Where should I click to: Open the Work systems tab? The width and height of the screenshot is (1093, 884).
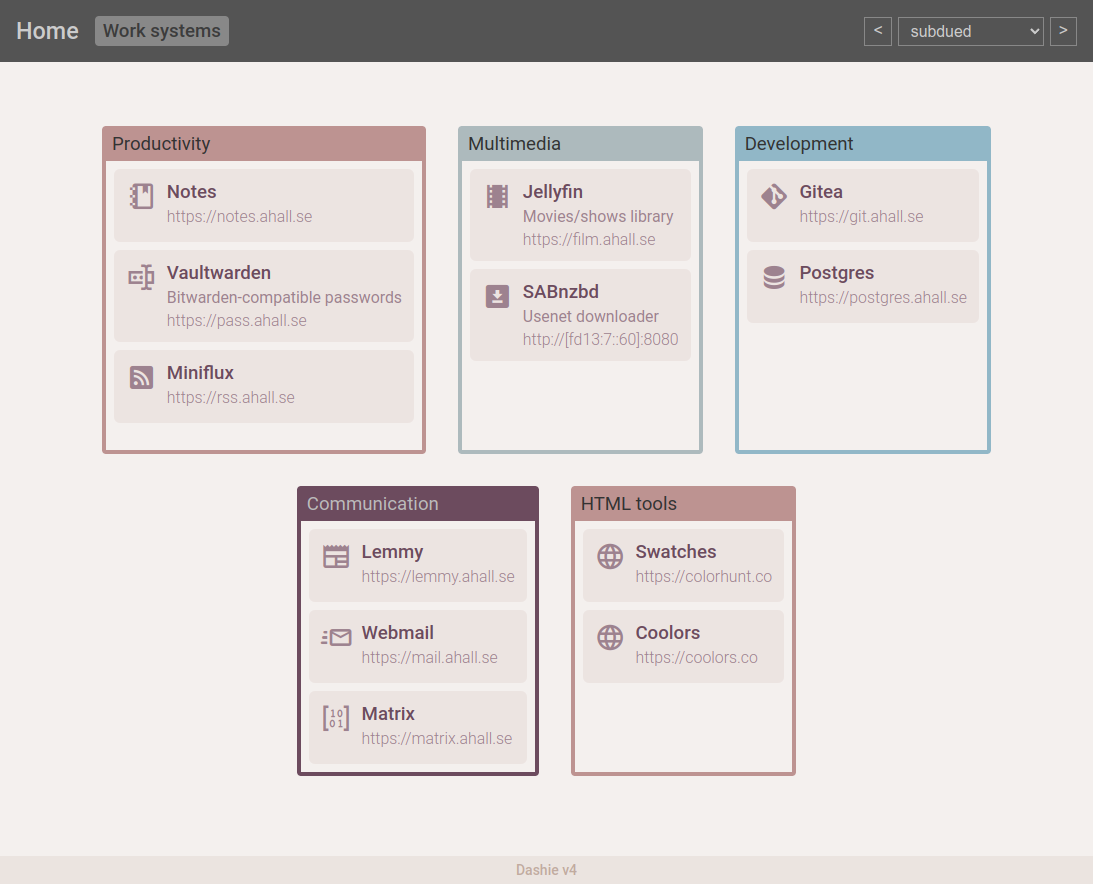162,31
